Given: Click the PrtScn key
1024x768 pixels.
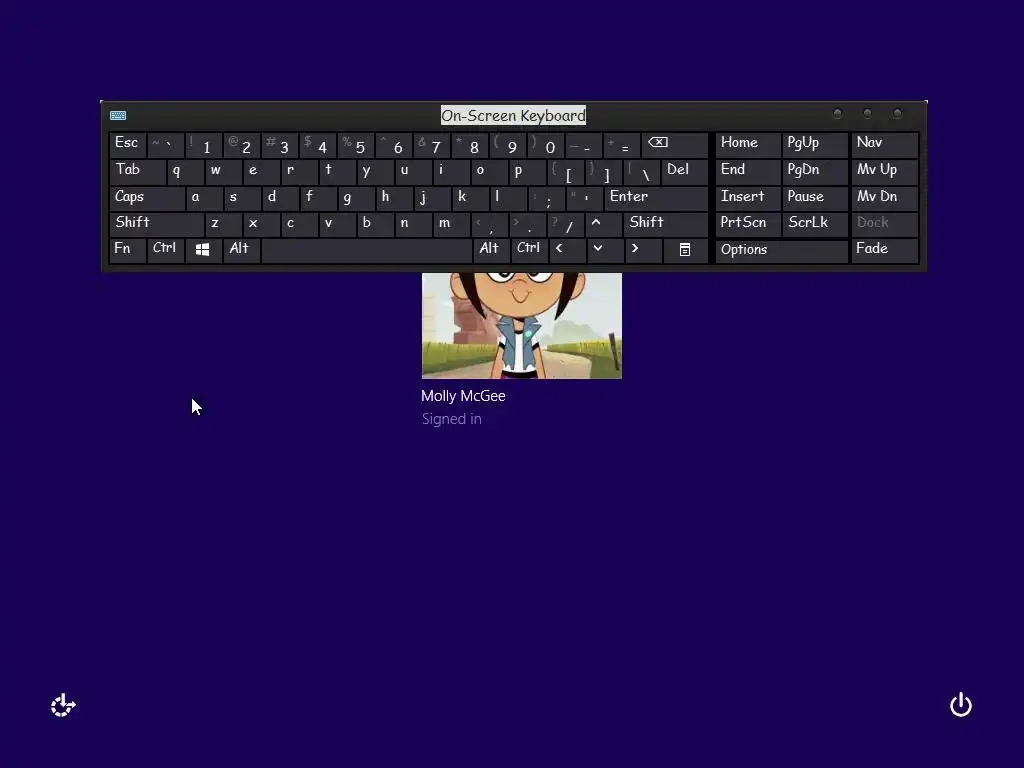Looking at the screenshot, I should [748, 223].
